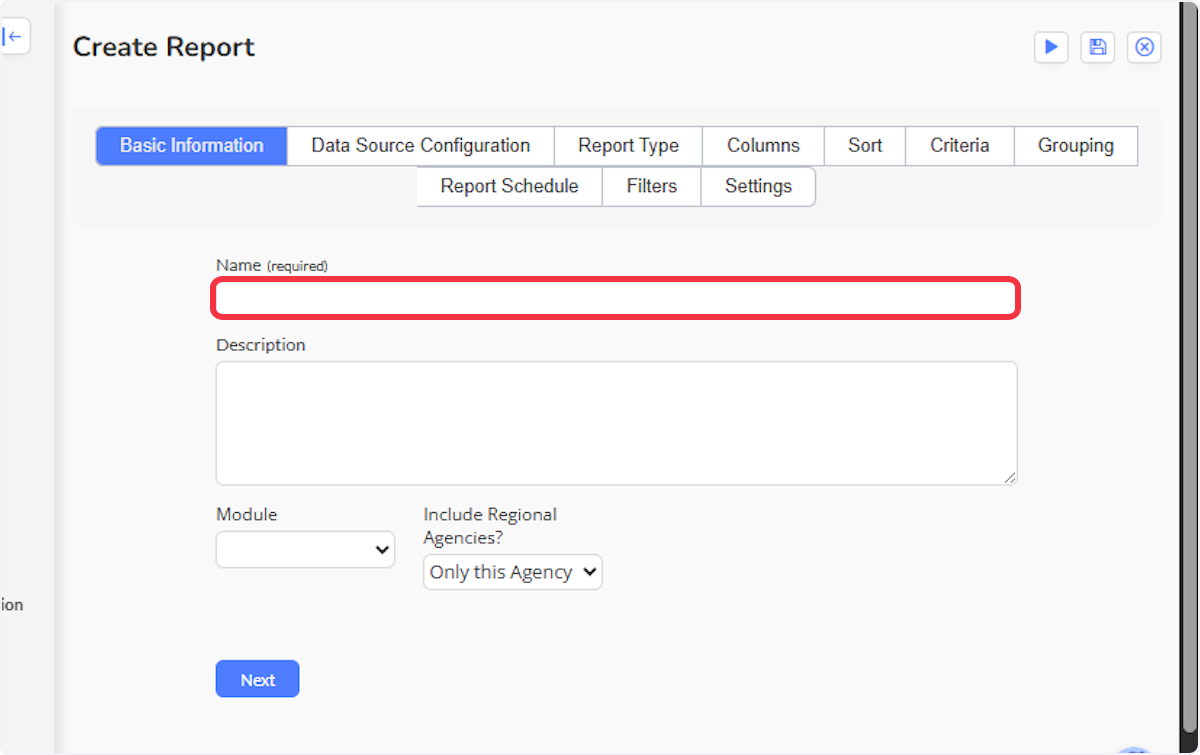Open the Data Source Configuration tab
Viewport: 1200px width, 755px height.
pyautogui.click(x=421, y=146)
